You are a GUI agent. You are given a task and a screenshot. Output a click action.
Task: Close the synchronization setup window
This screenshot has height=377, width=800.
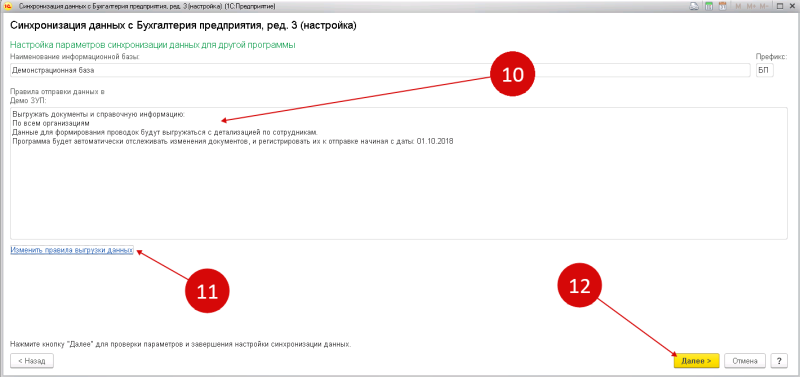coord(792,7)
